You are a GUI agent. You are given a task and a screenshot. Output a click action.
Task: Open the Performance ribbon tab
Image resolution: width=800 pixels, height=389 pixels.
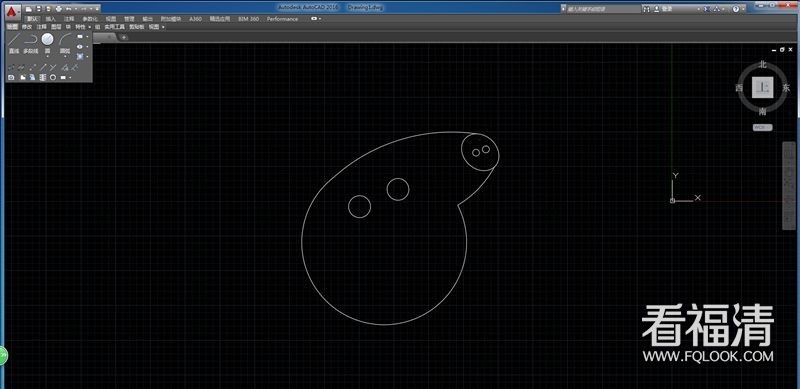[x=282, y=19]
